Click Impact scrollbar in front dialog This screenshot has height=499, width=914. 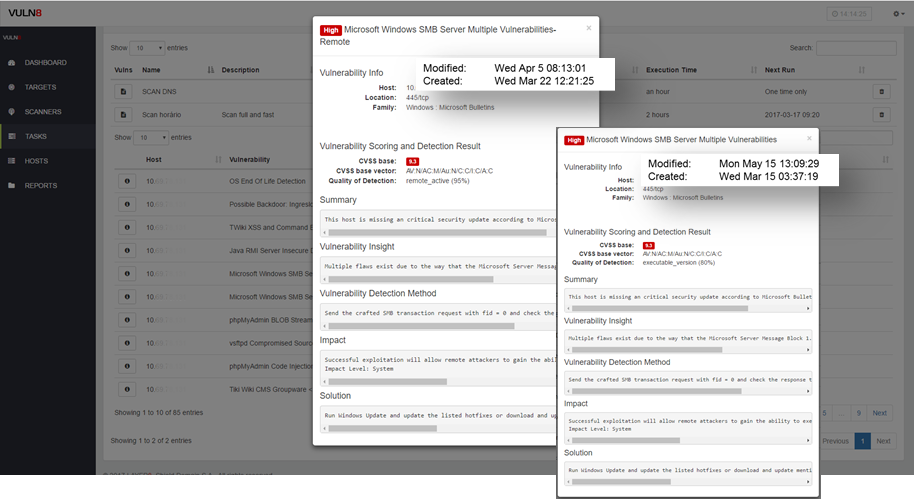[625, 441]
